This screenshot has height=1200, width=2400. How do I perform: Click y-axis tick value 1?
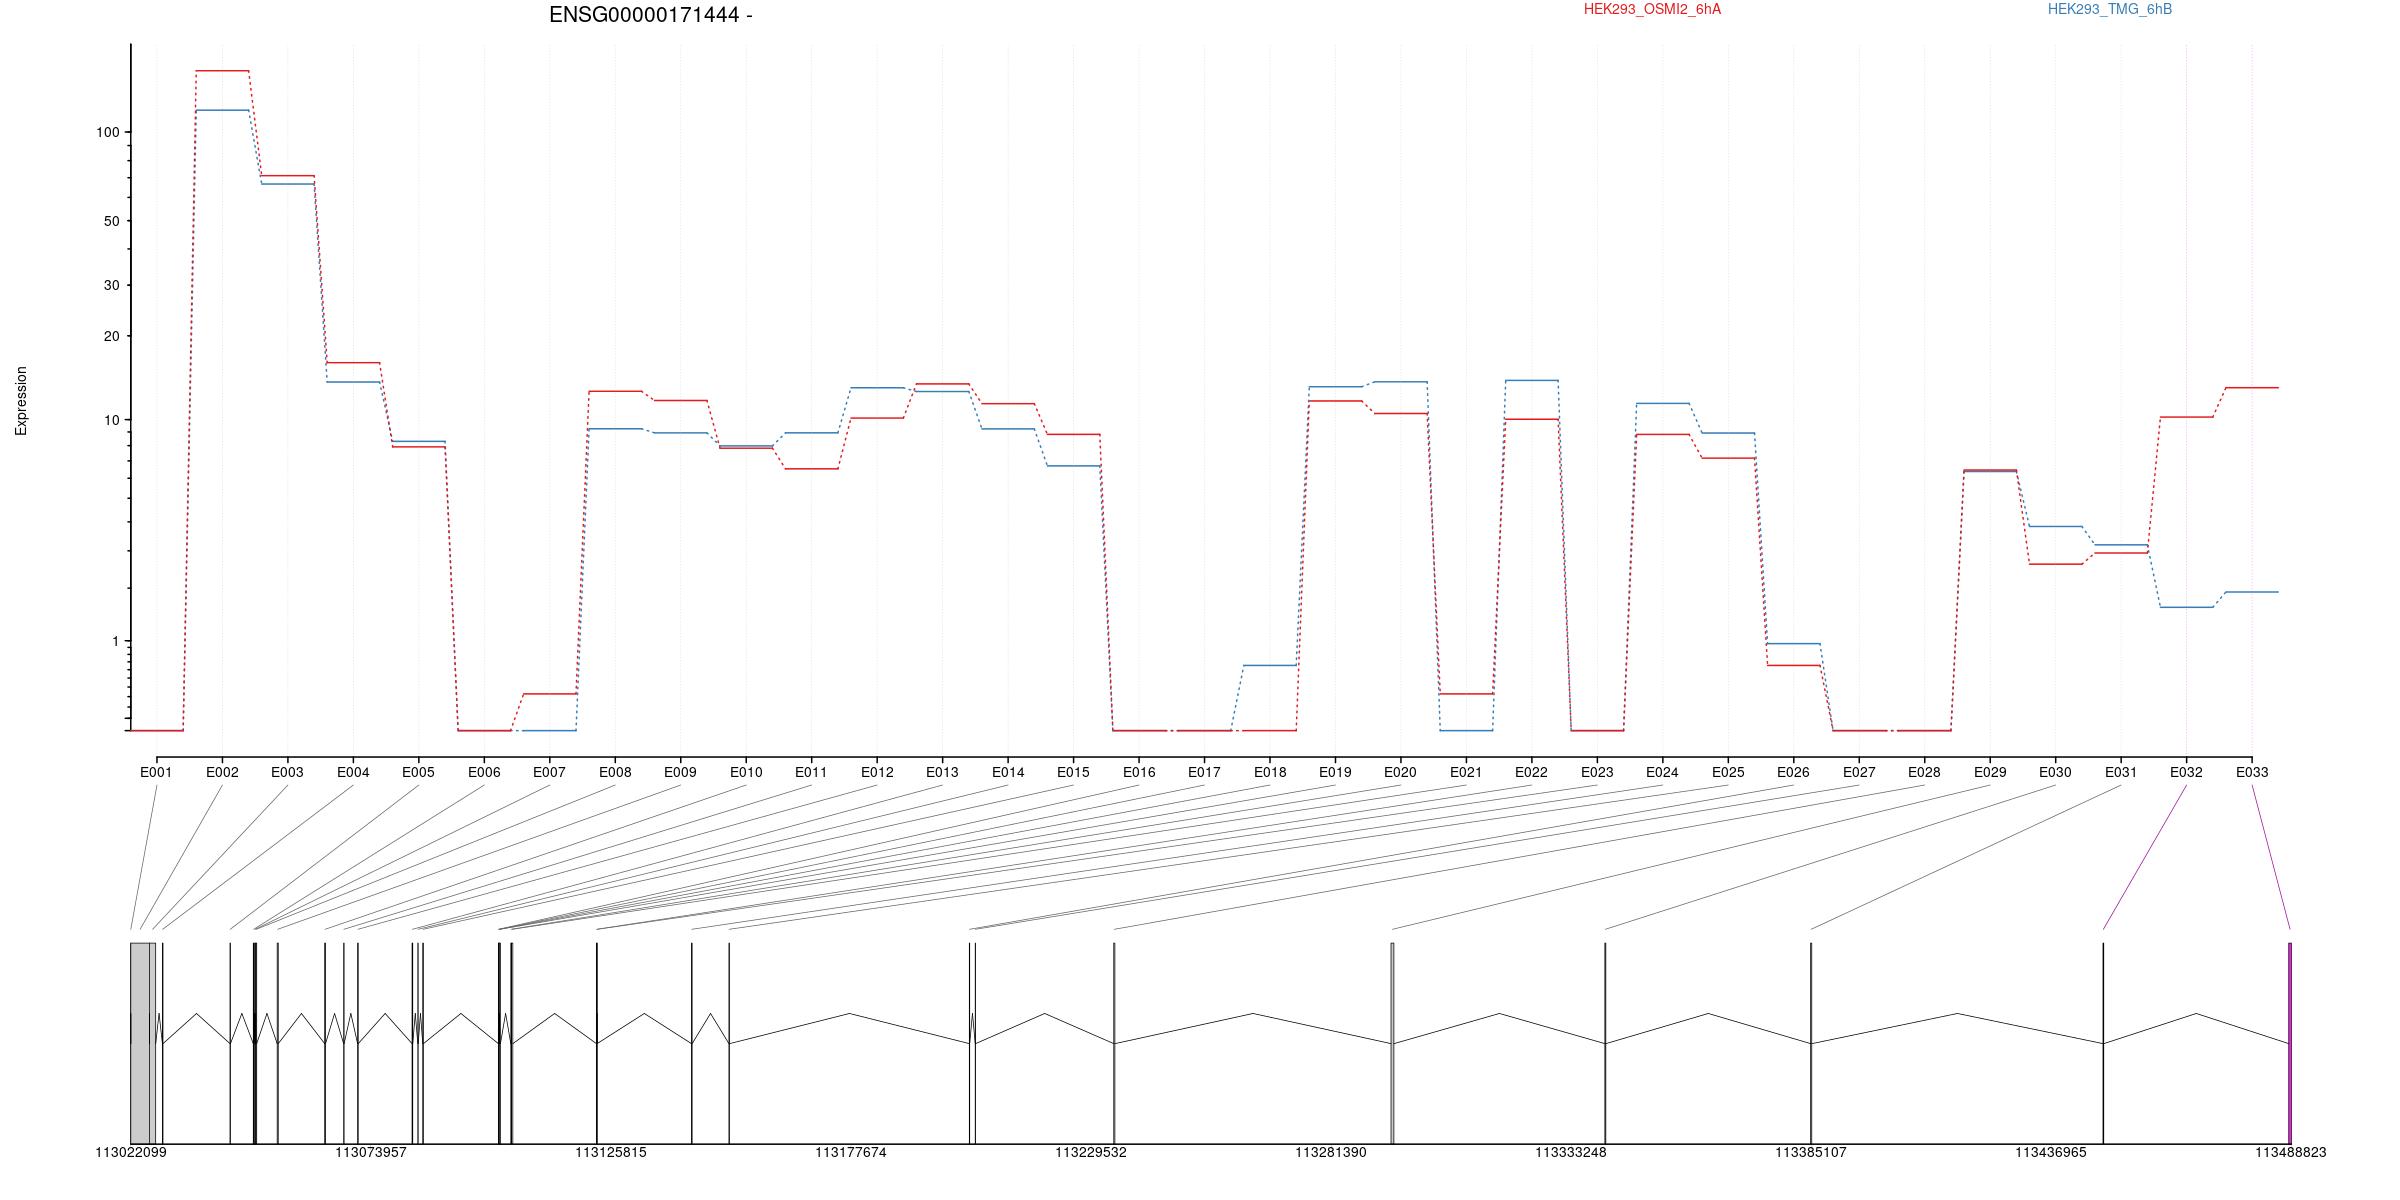pyautogui.click(x=115, y=641)
